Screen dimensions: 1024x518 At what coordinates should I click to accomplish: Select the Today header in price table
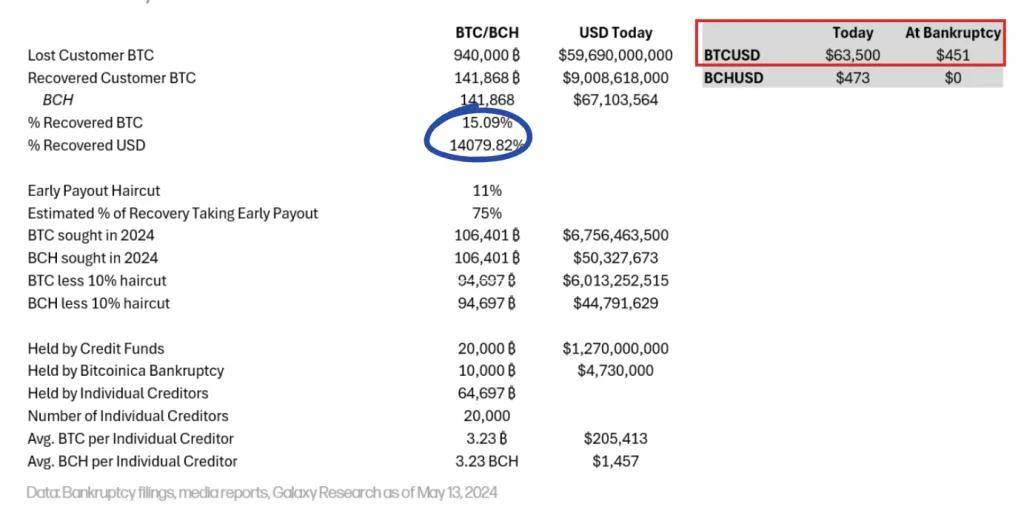pos(852,32)
